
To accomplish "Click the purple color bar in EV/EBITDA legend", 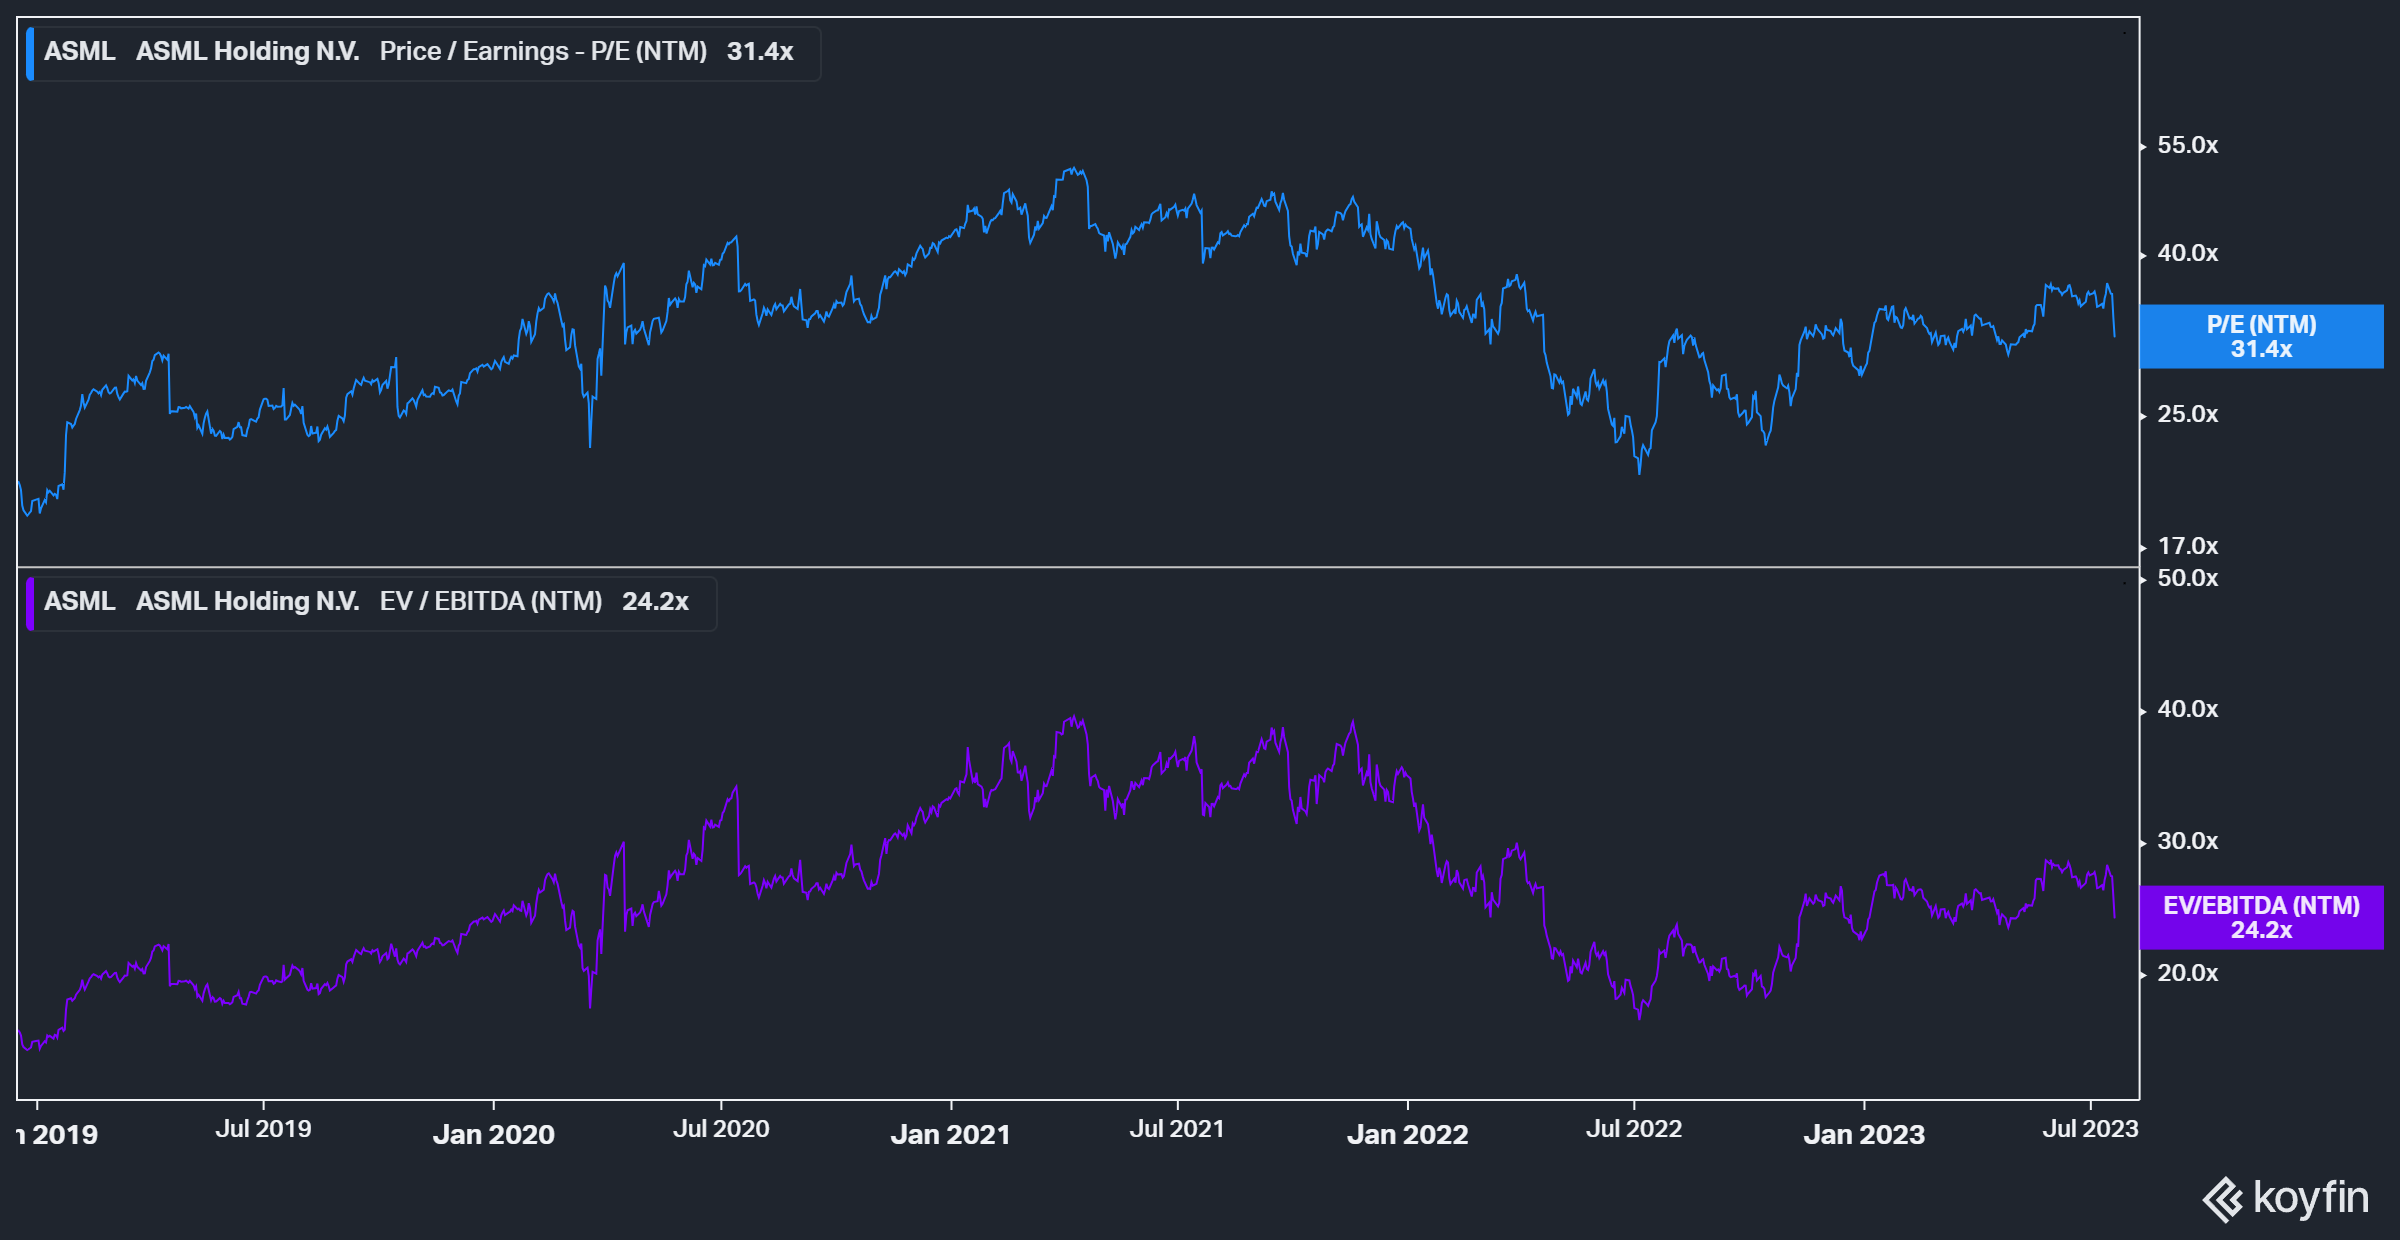I will tap(30, 604).
